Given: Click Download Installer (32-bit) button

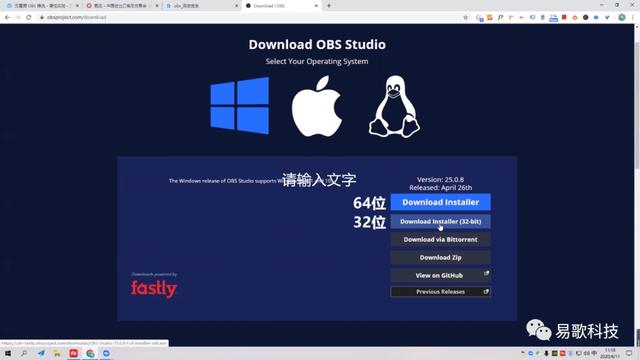Looking at the screenshot, I should tap(440, 221).
